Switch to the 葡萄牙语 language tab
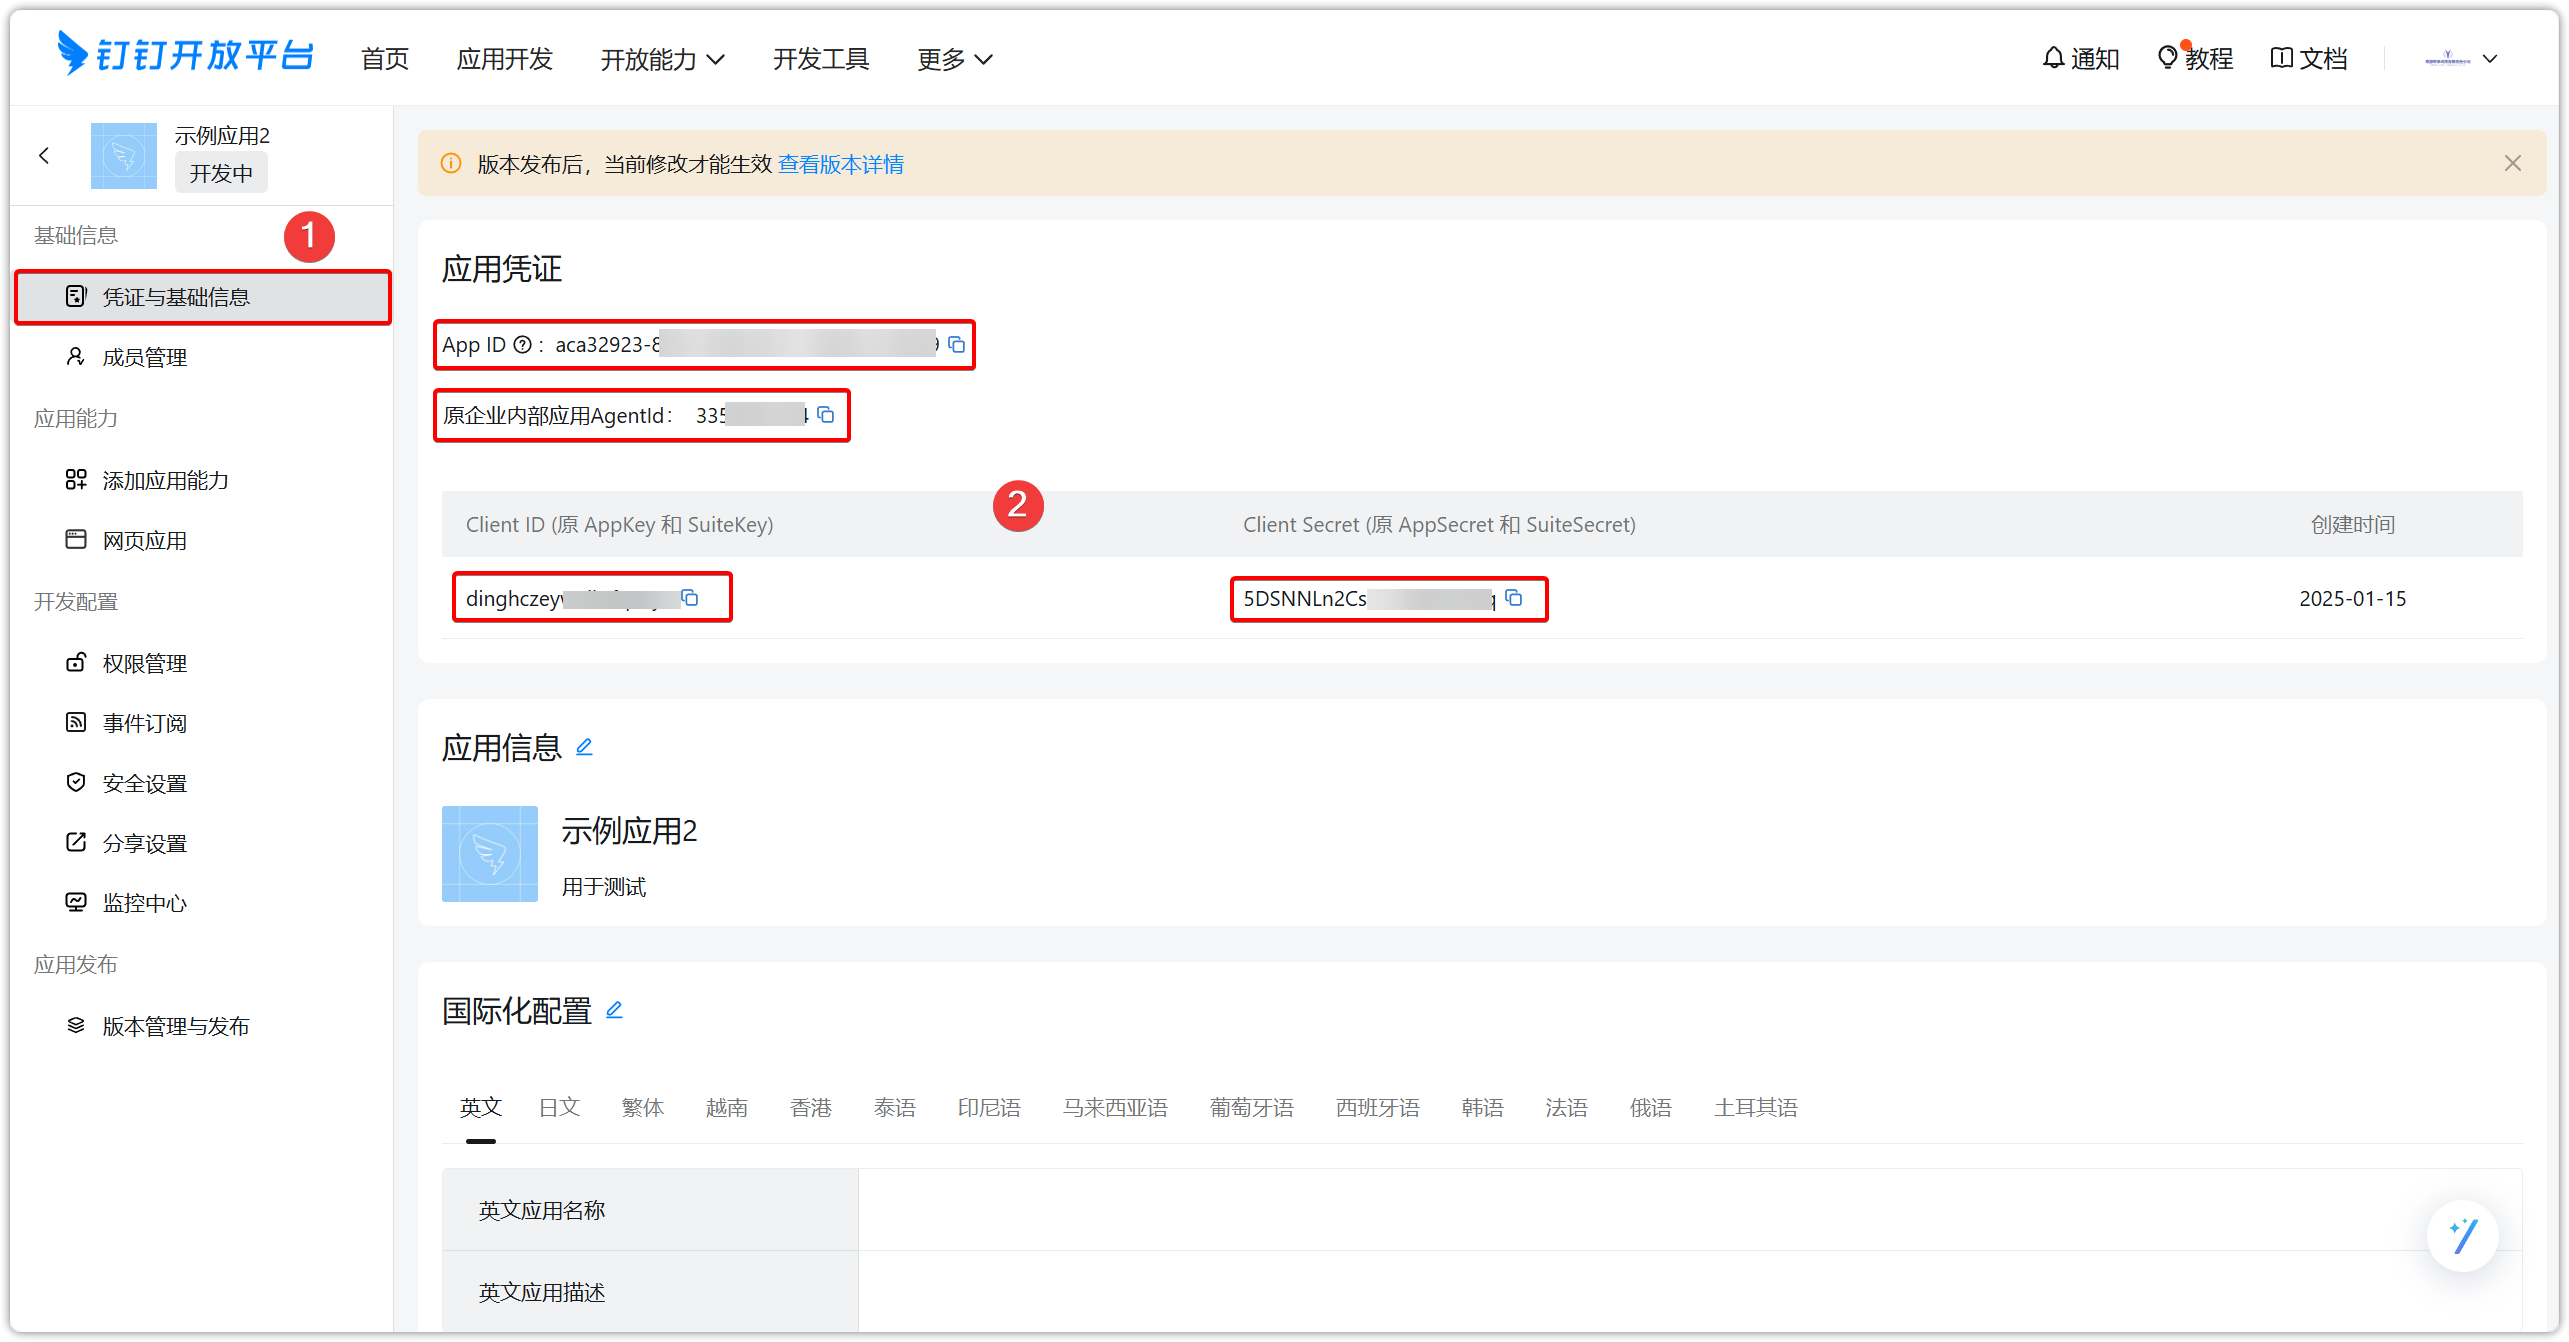Image resolution: width=2569 pixels, height=1342 pixels. [1252, 1107]
